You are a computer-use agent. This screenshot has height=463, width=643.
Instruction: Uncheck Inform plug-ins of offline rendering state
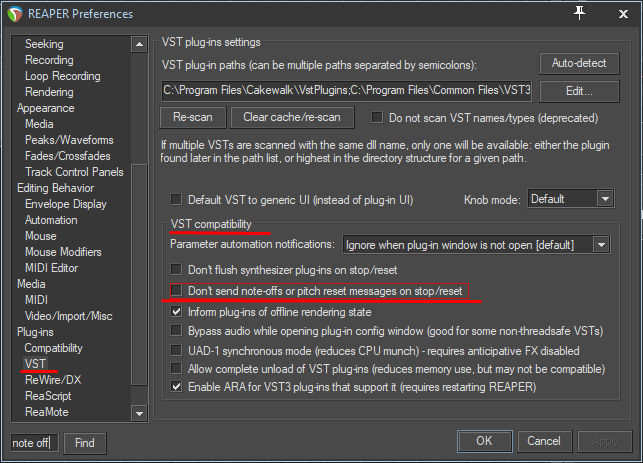(x=177, y=311)
